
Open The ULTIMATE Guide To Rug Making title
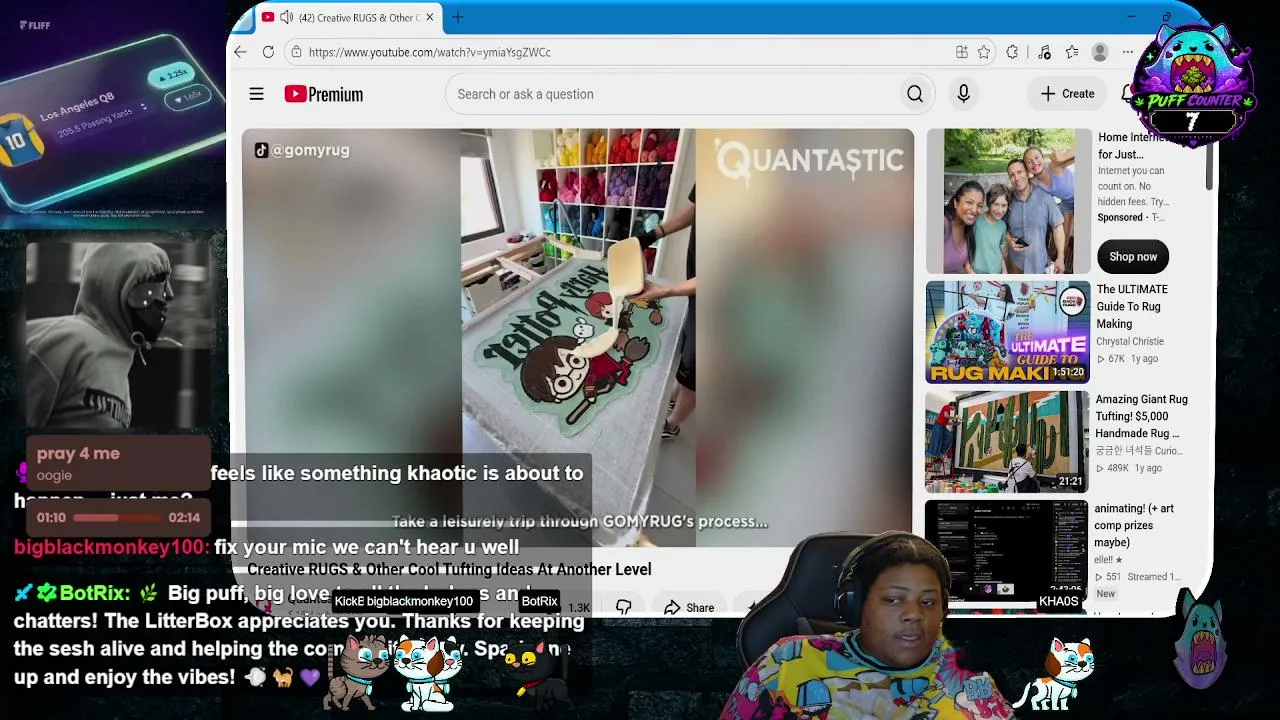pos(1132,307)
